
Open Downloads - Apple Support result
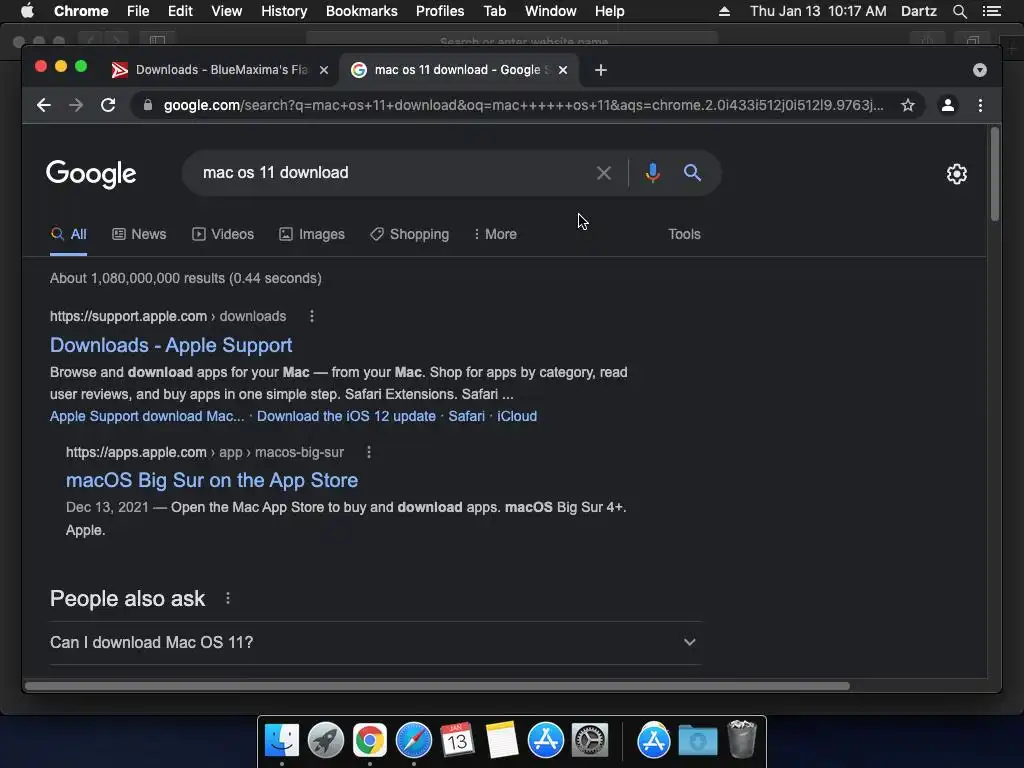171,345
